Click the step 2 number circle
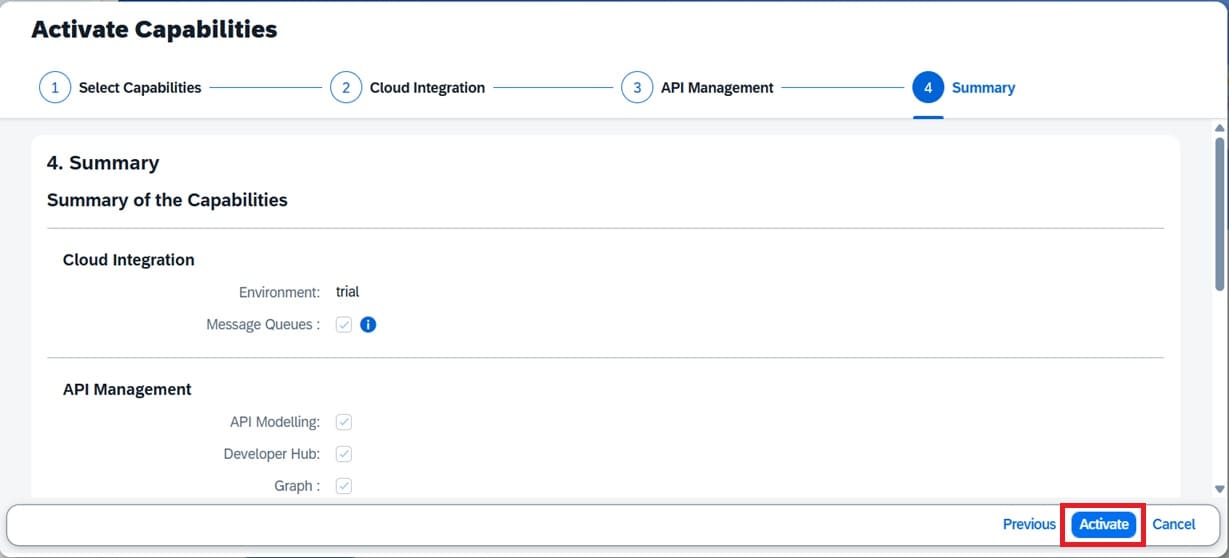This screenshot has width=1229, height=558. point(346,87)
